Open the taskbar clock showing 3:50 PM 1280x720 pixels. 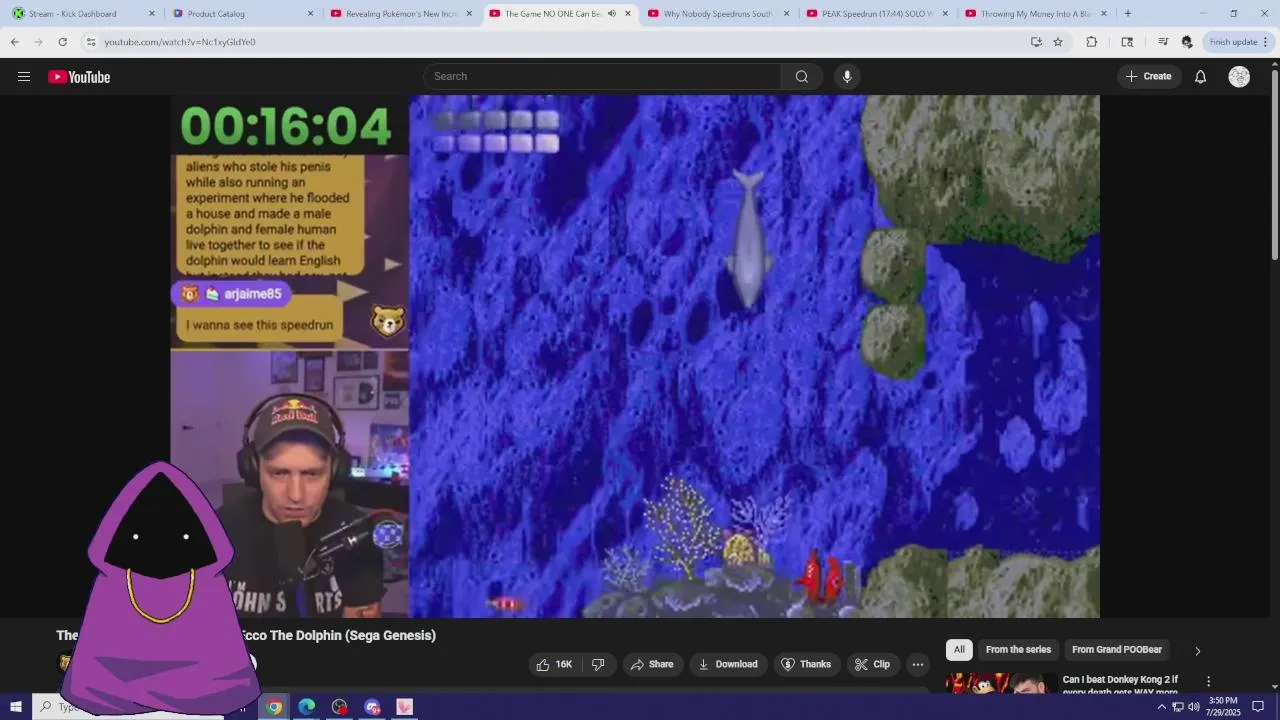1225,707
